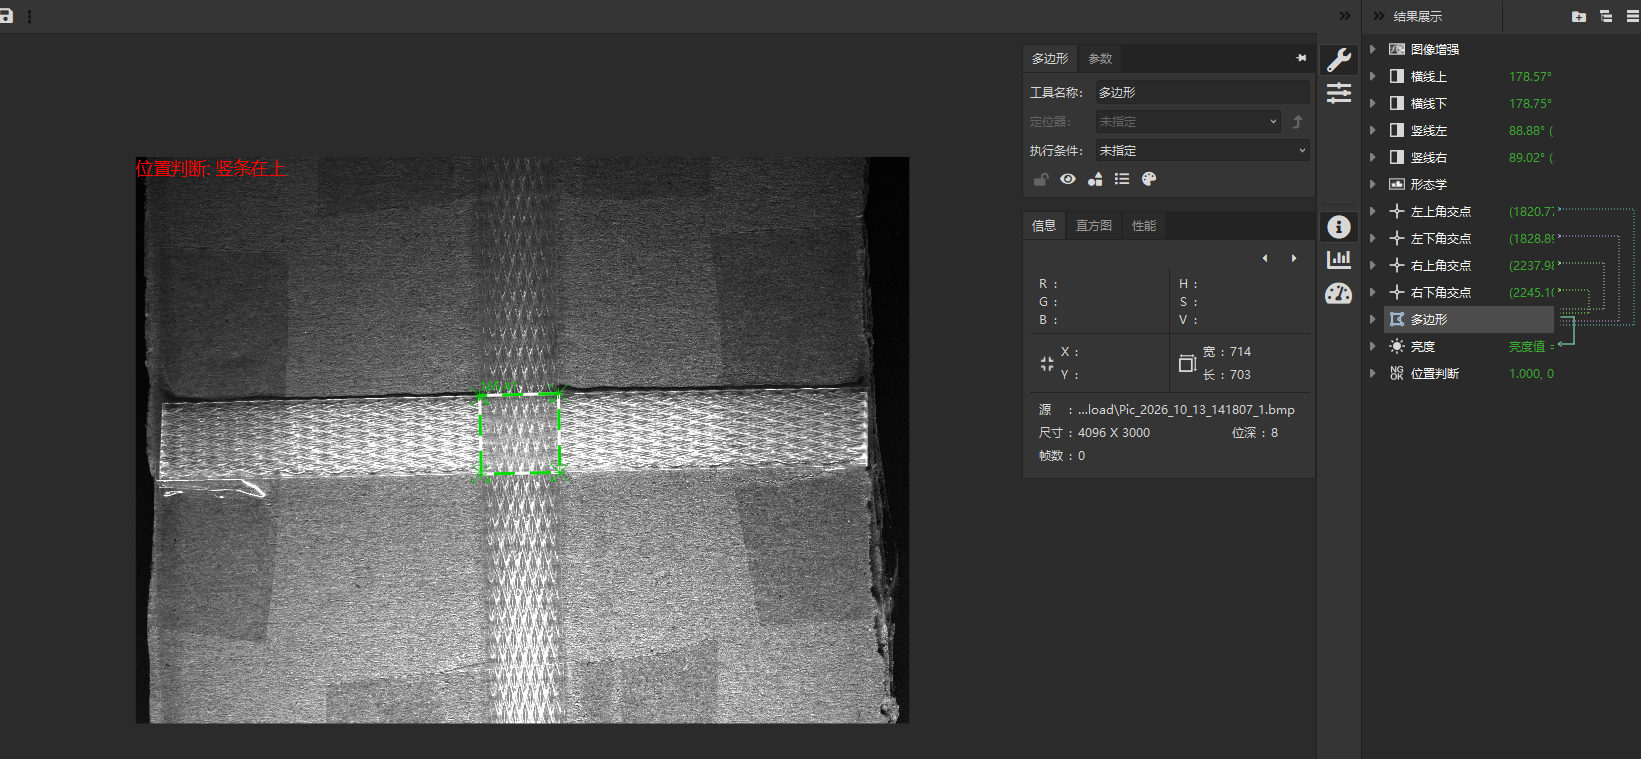Expand the 图像增强 tree item
Screen dimensions: 1641x759
point(1373,49)
